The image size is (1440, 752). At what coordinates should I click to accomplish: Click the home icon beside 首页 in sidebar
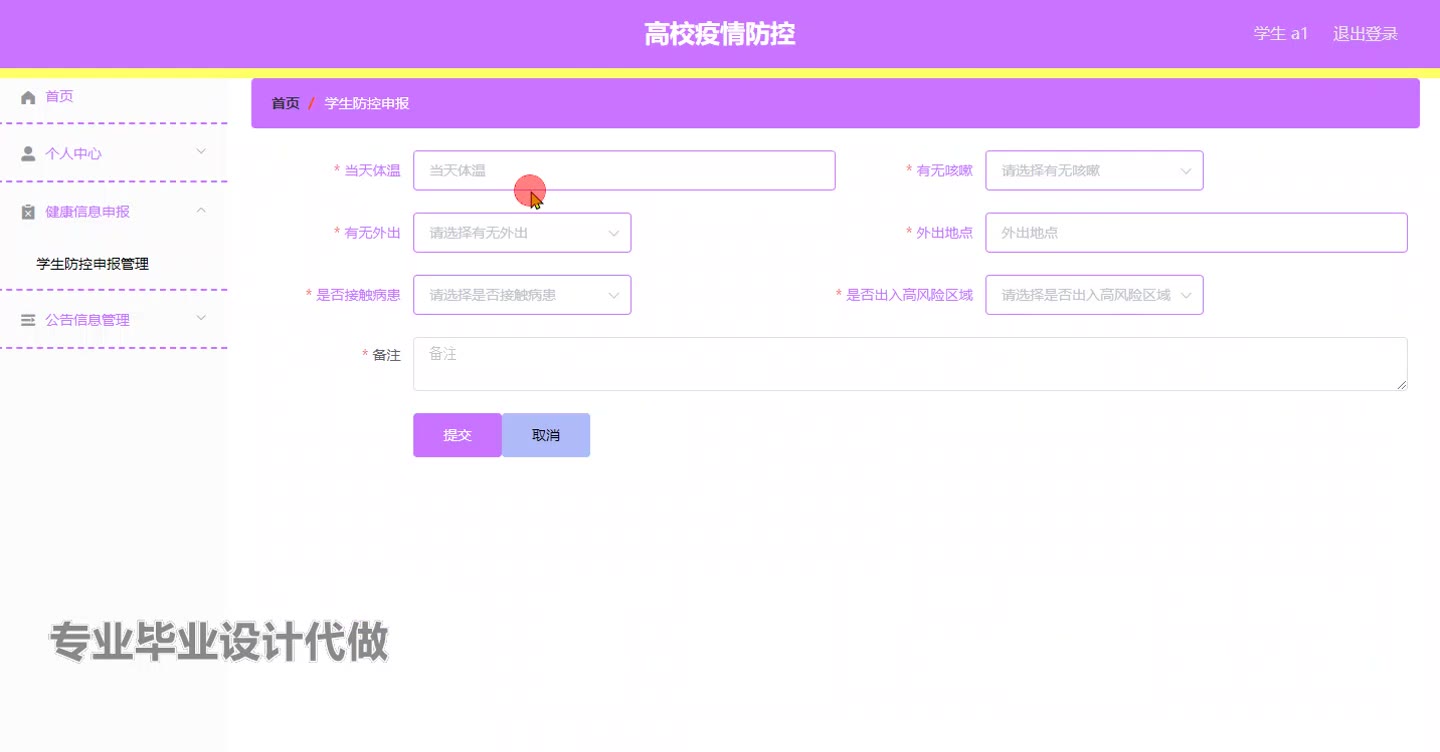28,97
